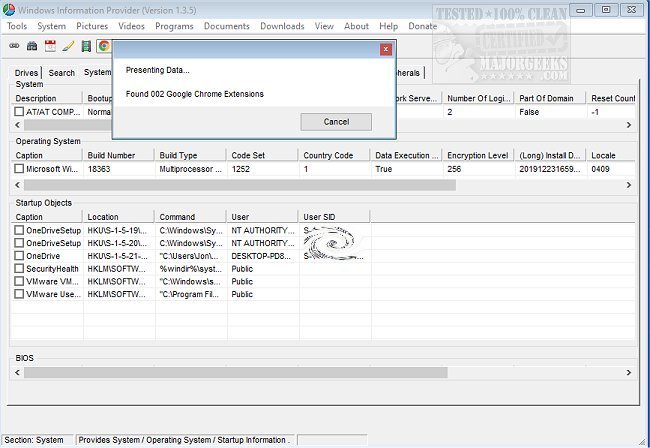Click the Operating System horizontal scrollbar thumb
650x448 pixels.
click(210, 185)
